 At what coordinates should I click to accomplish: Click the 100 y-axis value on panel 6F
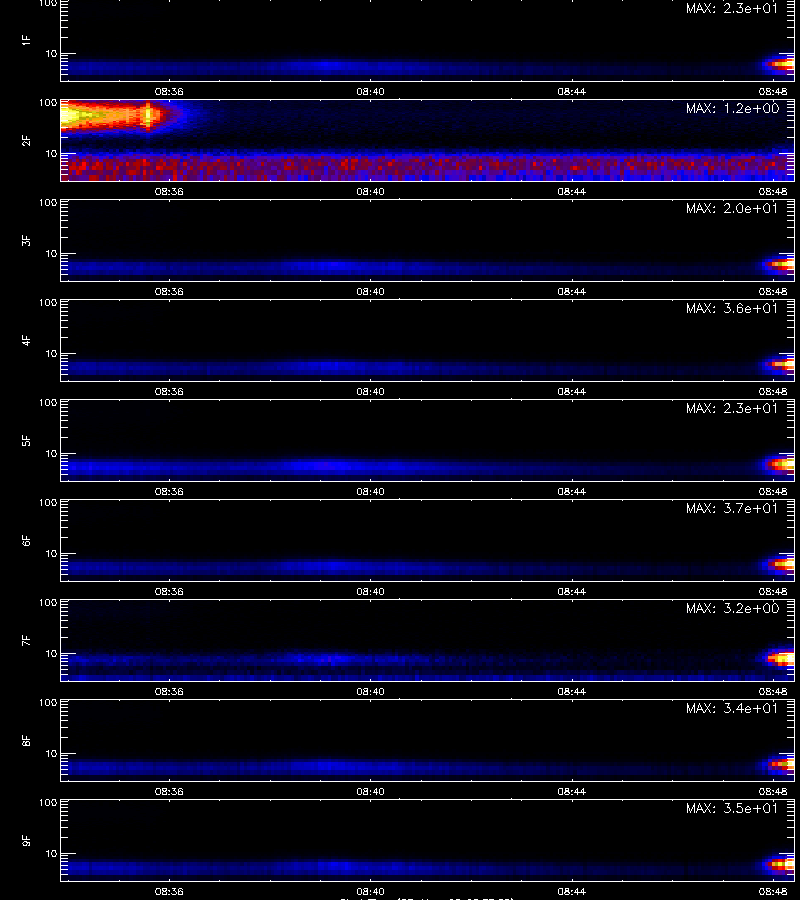point(48,503)
